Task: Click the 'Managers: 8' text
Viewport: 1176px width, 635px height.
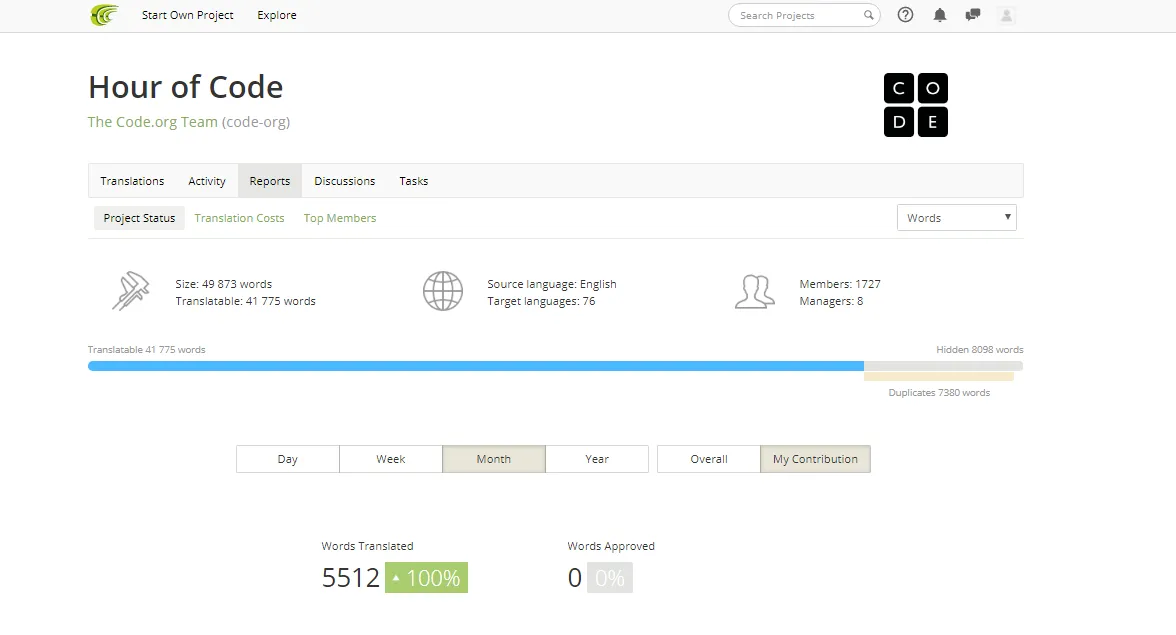Action: point(831,301)
